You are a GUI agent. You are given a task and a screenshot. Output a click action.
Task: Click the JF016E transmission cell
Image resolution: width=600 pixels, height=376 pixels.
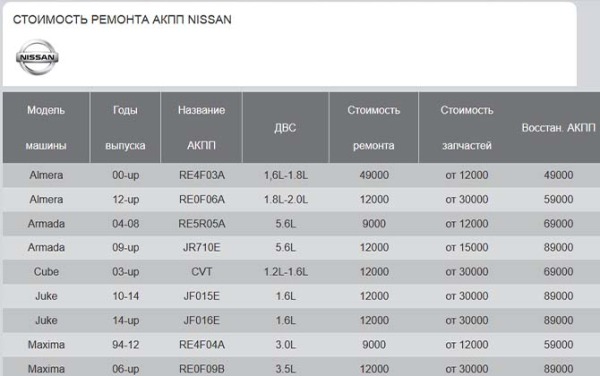[202, 320]
